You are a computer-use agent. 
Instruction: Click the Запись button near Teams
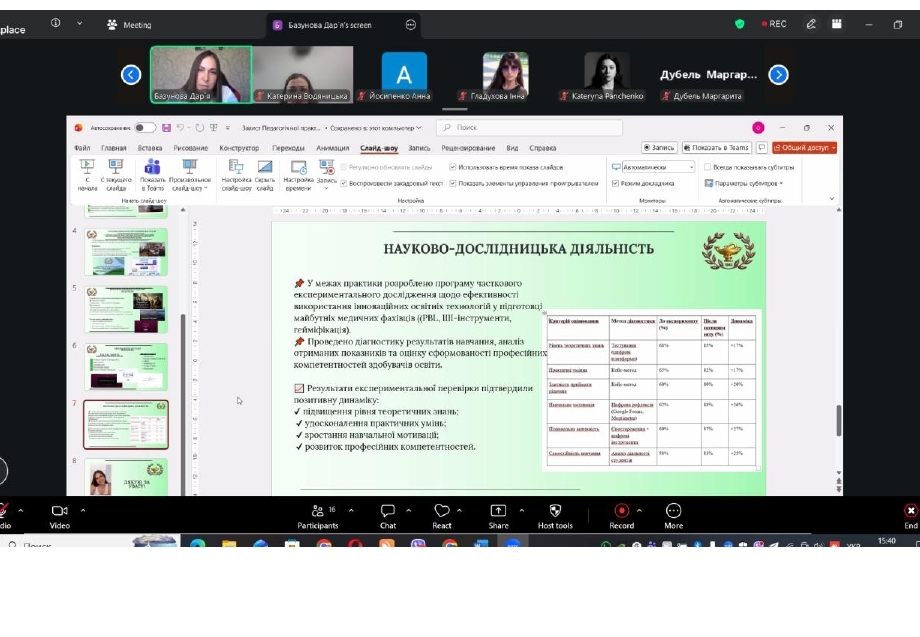click(659, 148)
